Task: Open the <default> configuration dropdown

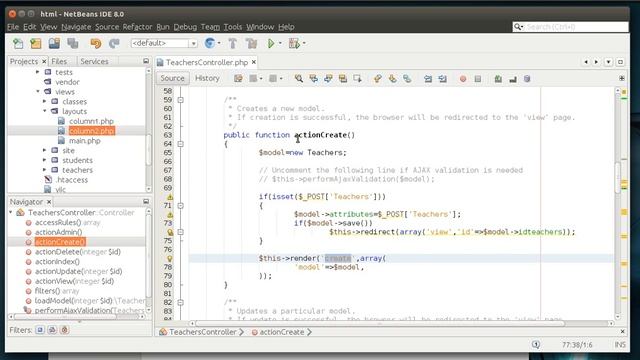Action: pyautogui.click(x=164, y=43)
